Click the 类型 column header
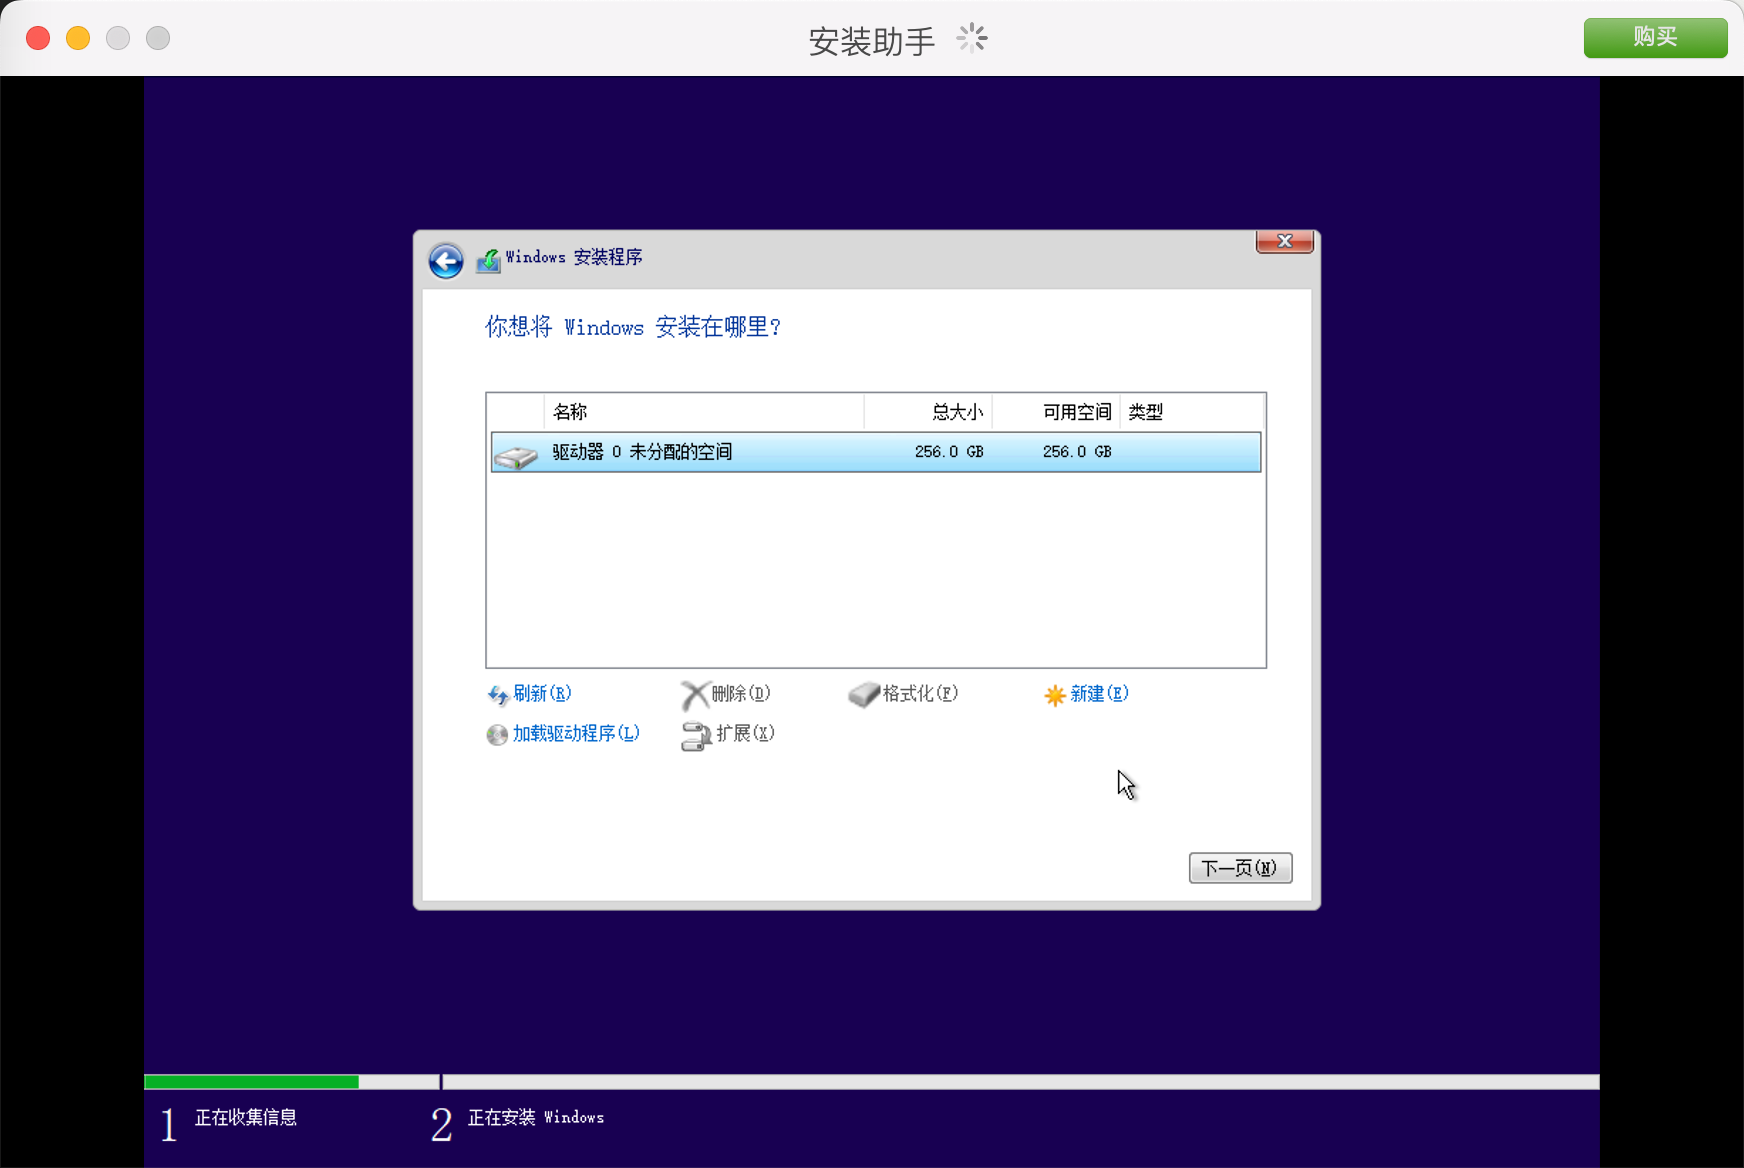Screen dimensions: 1744x1168 tap(1146, 412)
